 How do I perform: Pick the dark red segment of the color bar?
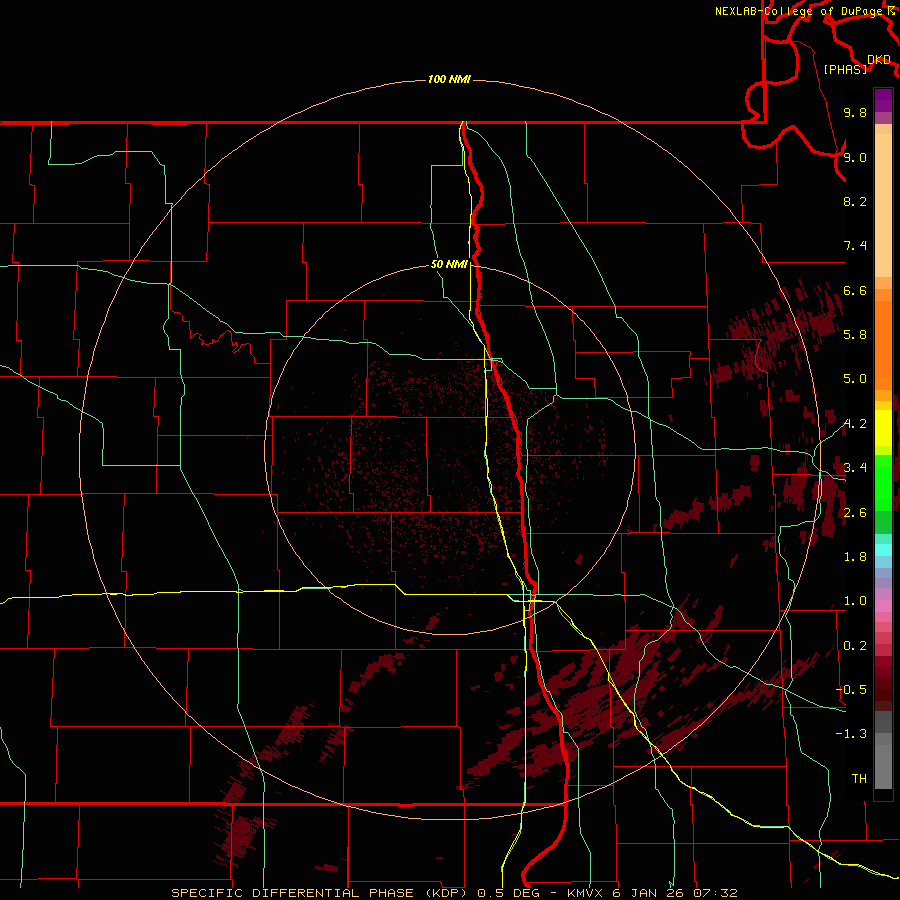click(x=883, y=683)
